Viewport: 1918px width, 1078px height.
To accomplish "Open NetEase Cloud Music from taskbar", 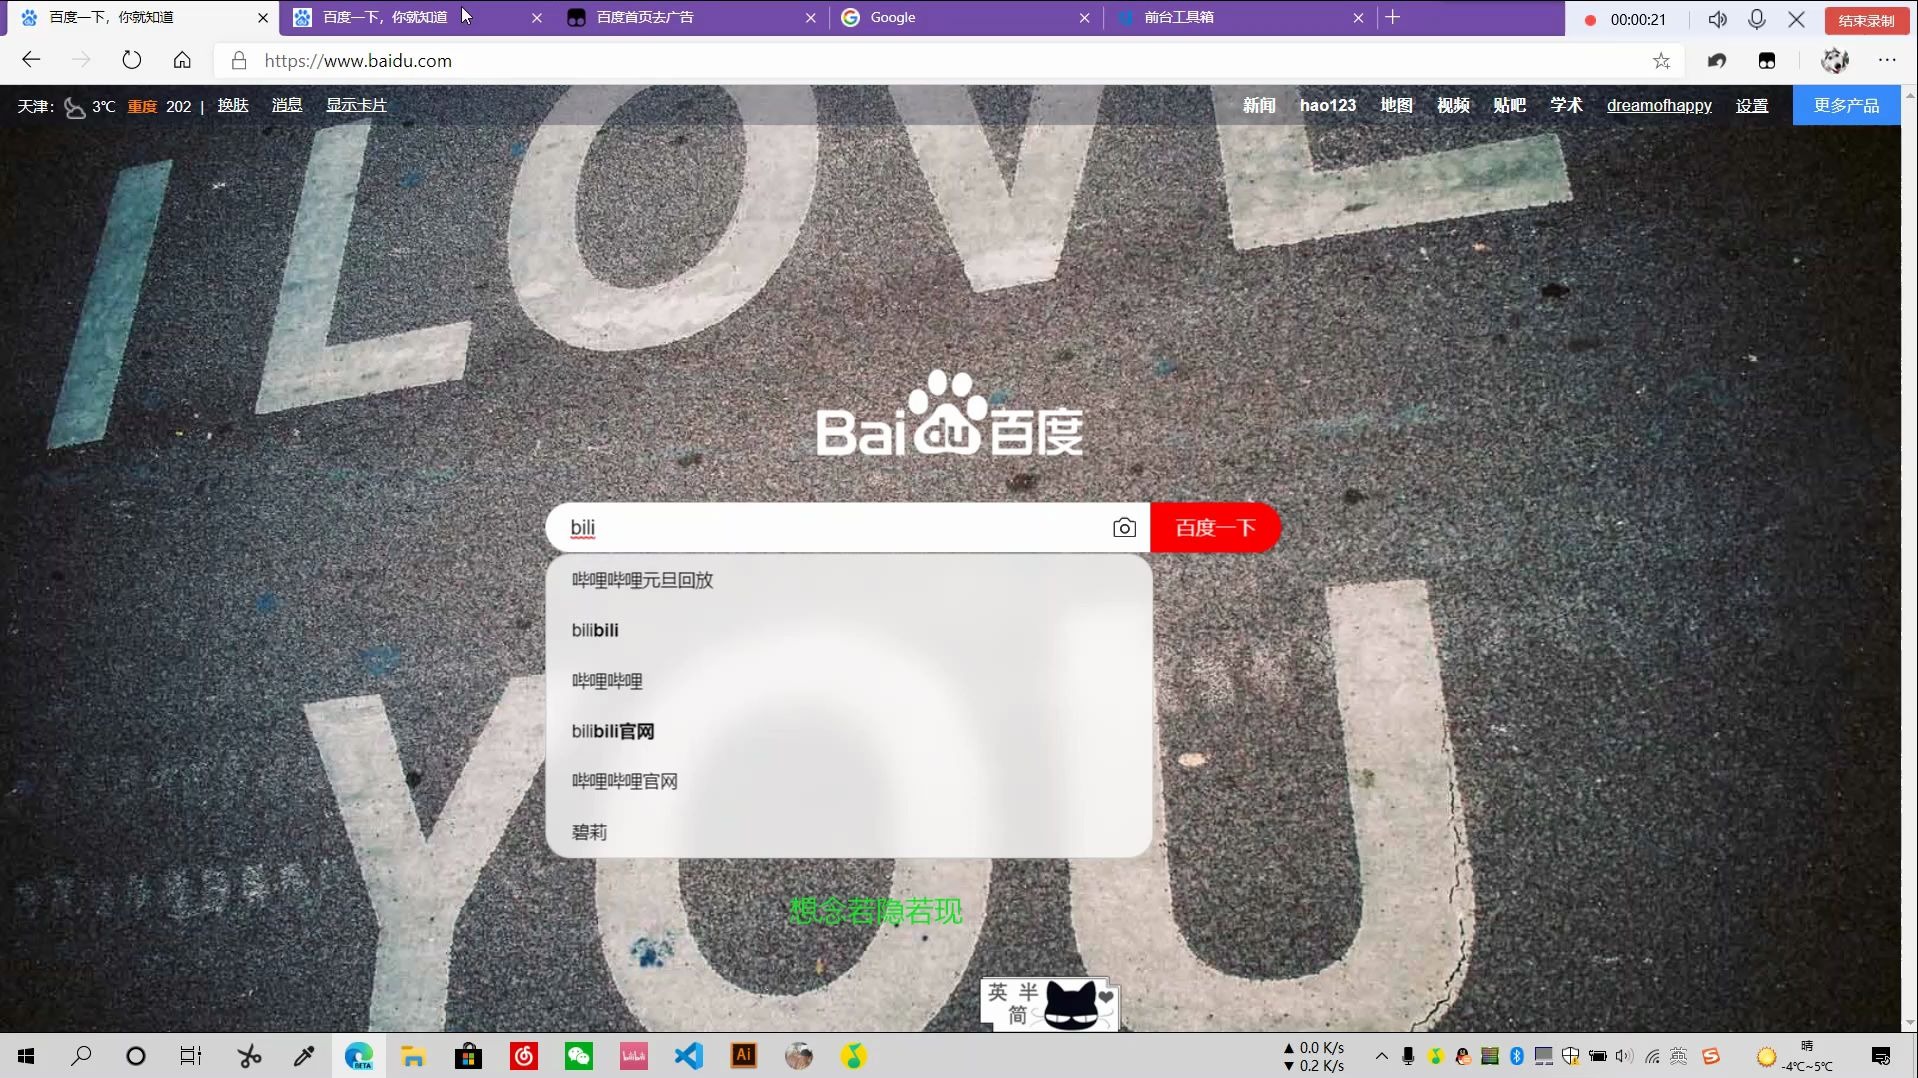I will [524, 1056].
